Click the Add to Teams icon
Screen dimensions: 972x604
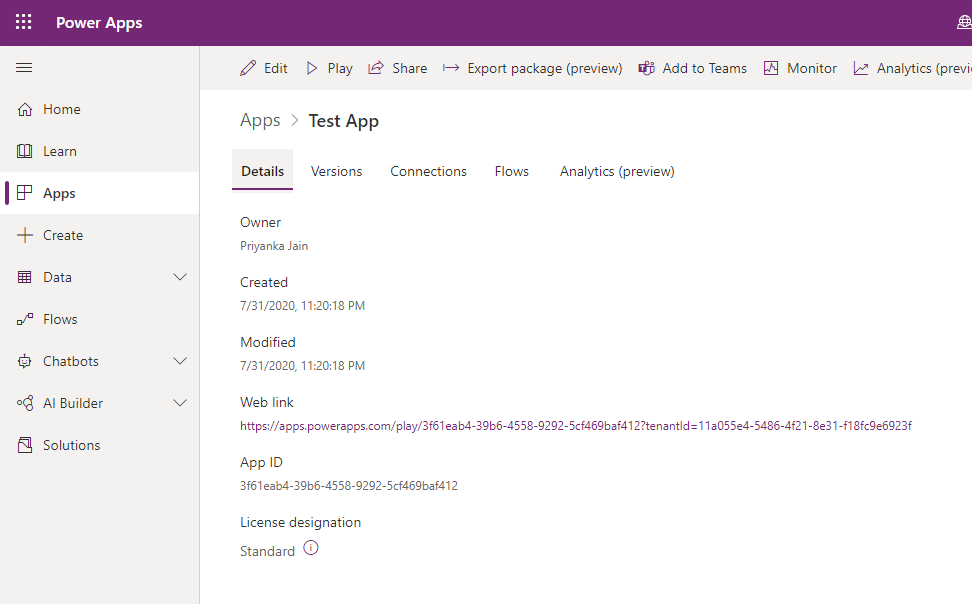click(x=646, y=68)
